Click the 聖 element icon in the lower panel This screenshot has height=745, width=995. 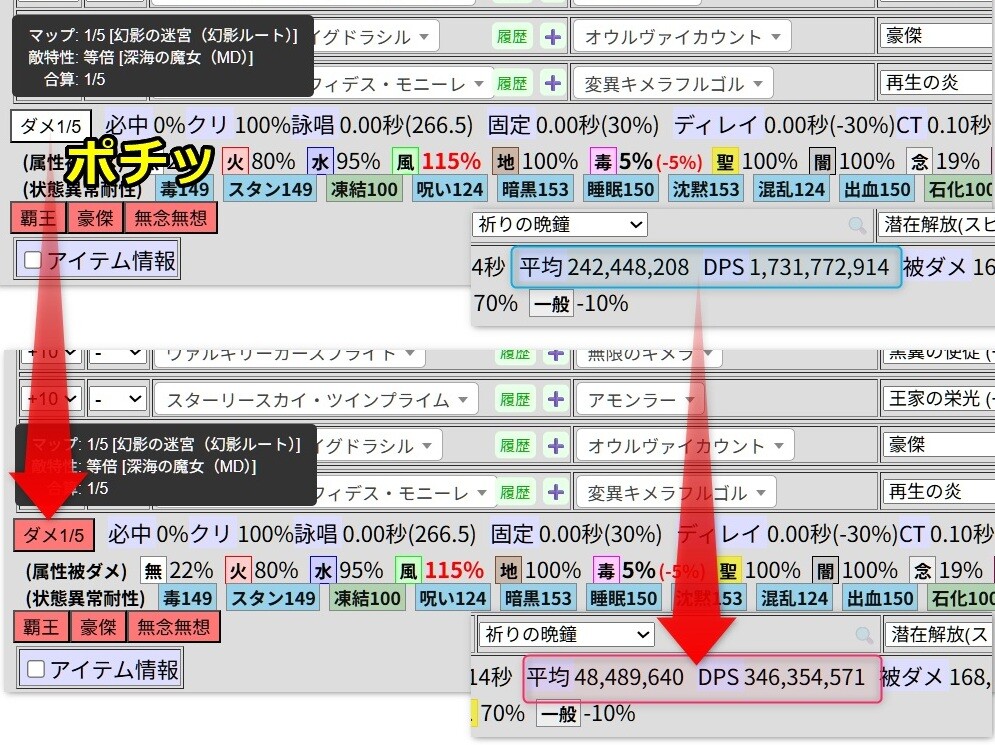point(728,570)
